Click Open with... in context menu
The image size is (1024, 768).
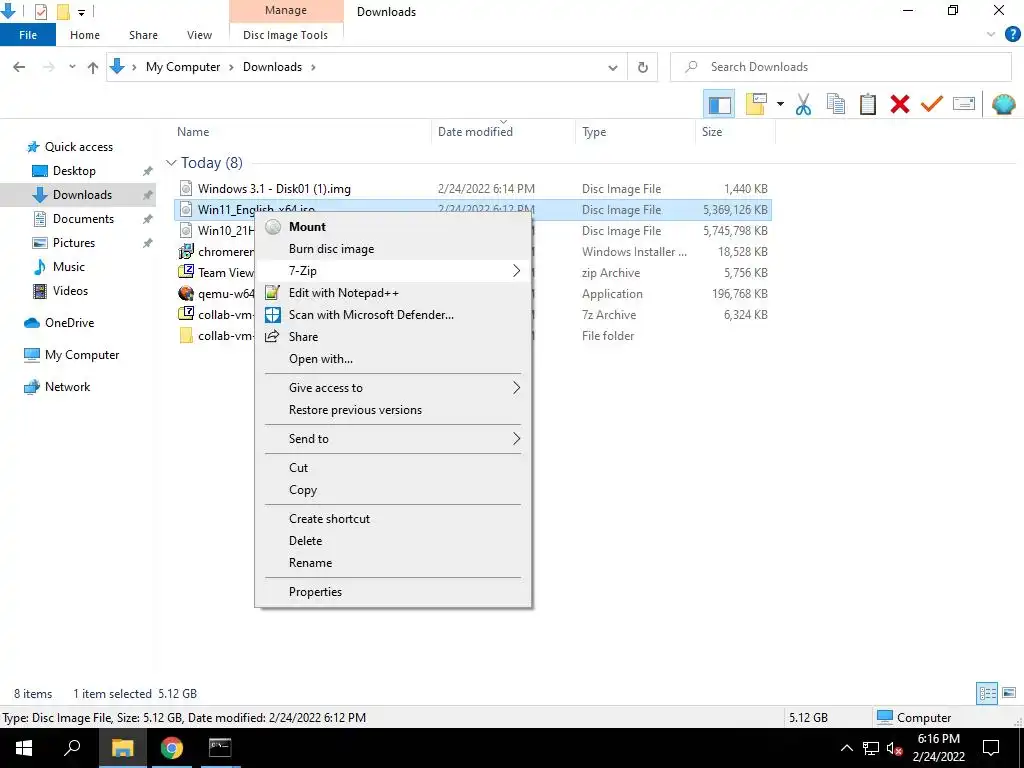tap(393, 359)
